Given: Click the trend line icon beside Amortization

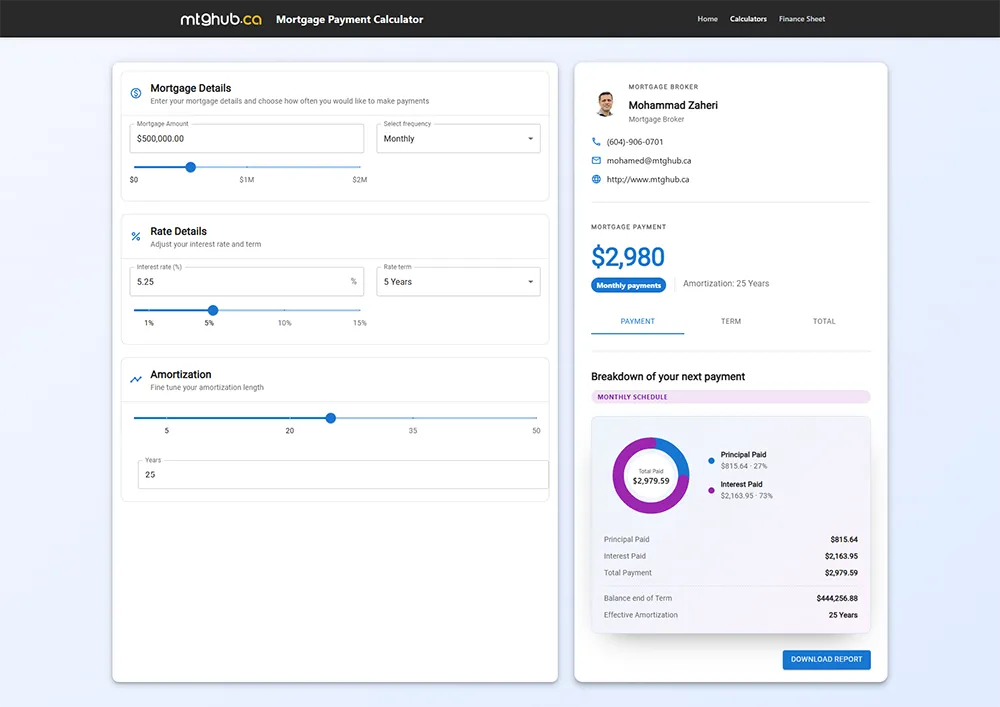Looking at the screenshot, I should [136, 379].
